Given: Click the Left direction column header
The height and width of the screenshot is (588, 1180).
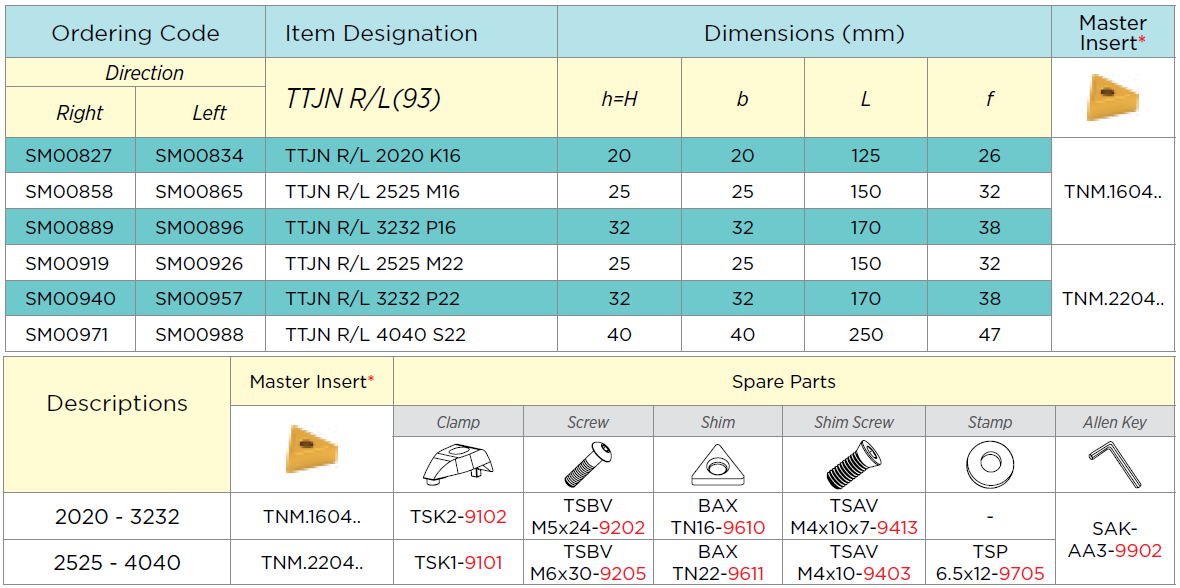Looking at the screenshot, I should (209, 113).
